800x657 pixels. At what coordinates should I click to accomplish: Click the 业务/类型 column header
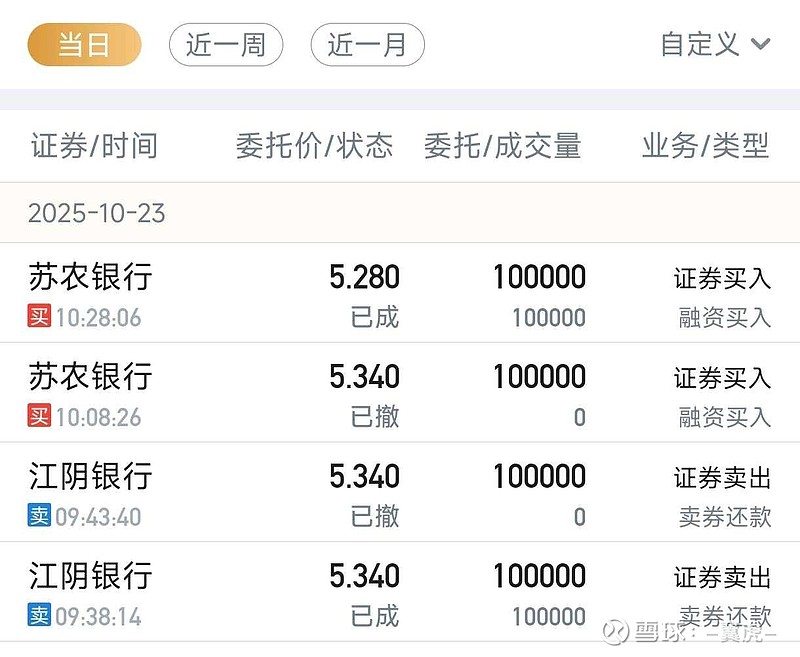point(705,146)
